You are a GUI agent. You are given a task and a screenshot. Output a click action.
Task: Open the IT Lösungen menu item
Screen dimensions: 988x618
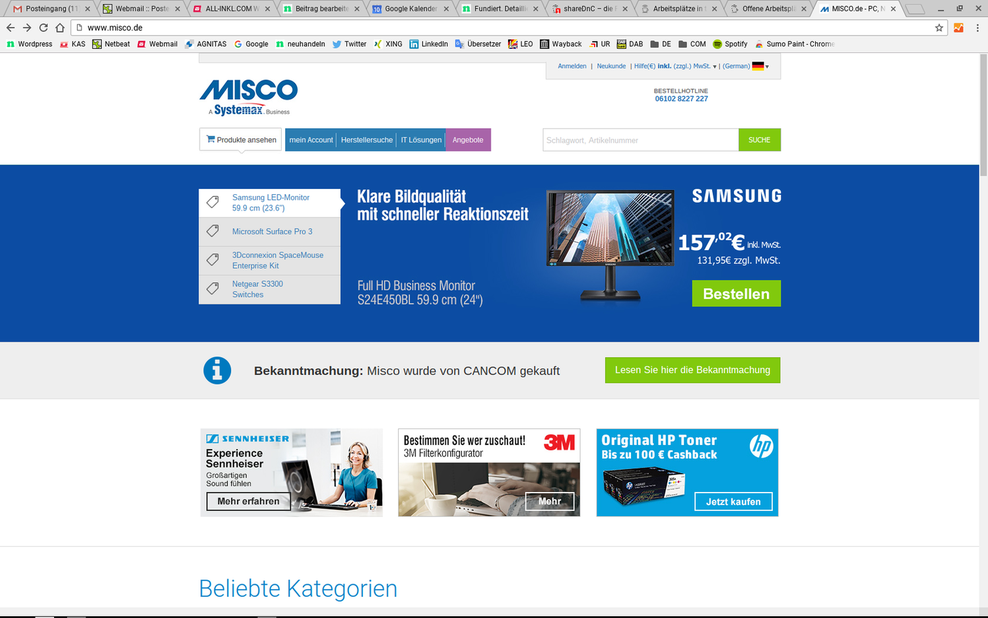[x=421, y=140]
